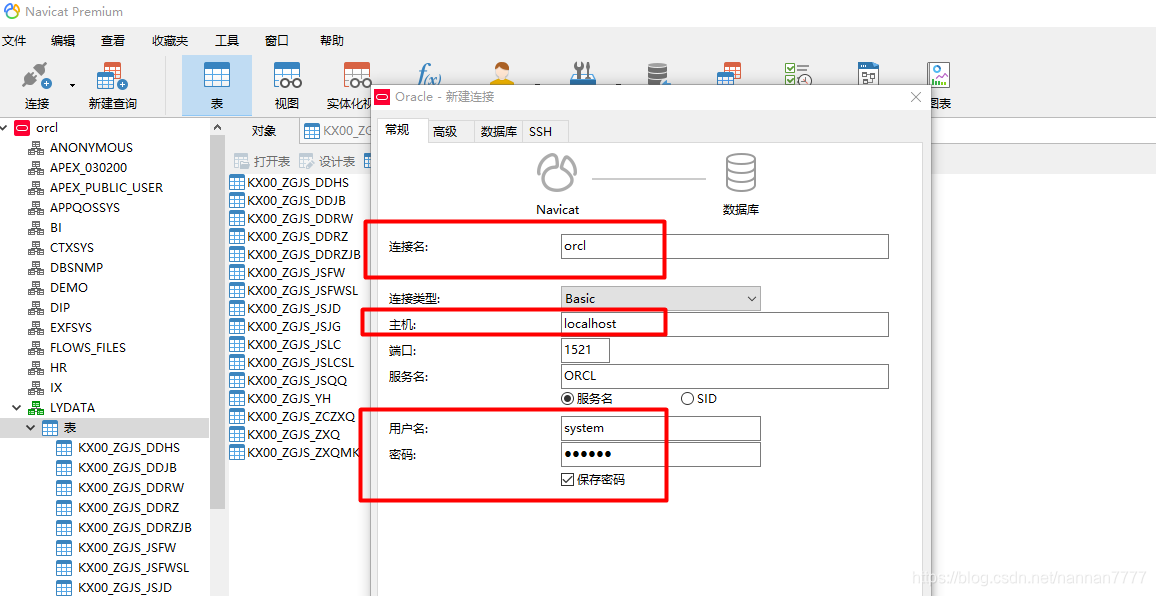Open the 查看 menu

tap(113, 41)
